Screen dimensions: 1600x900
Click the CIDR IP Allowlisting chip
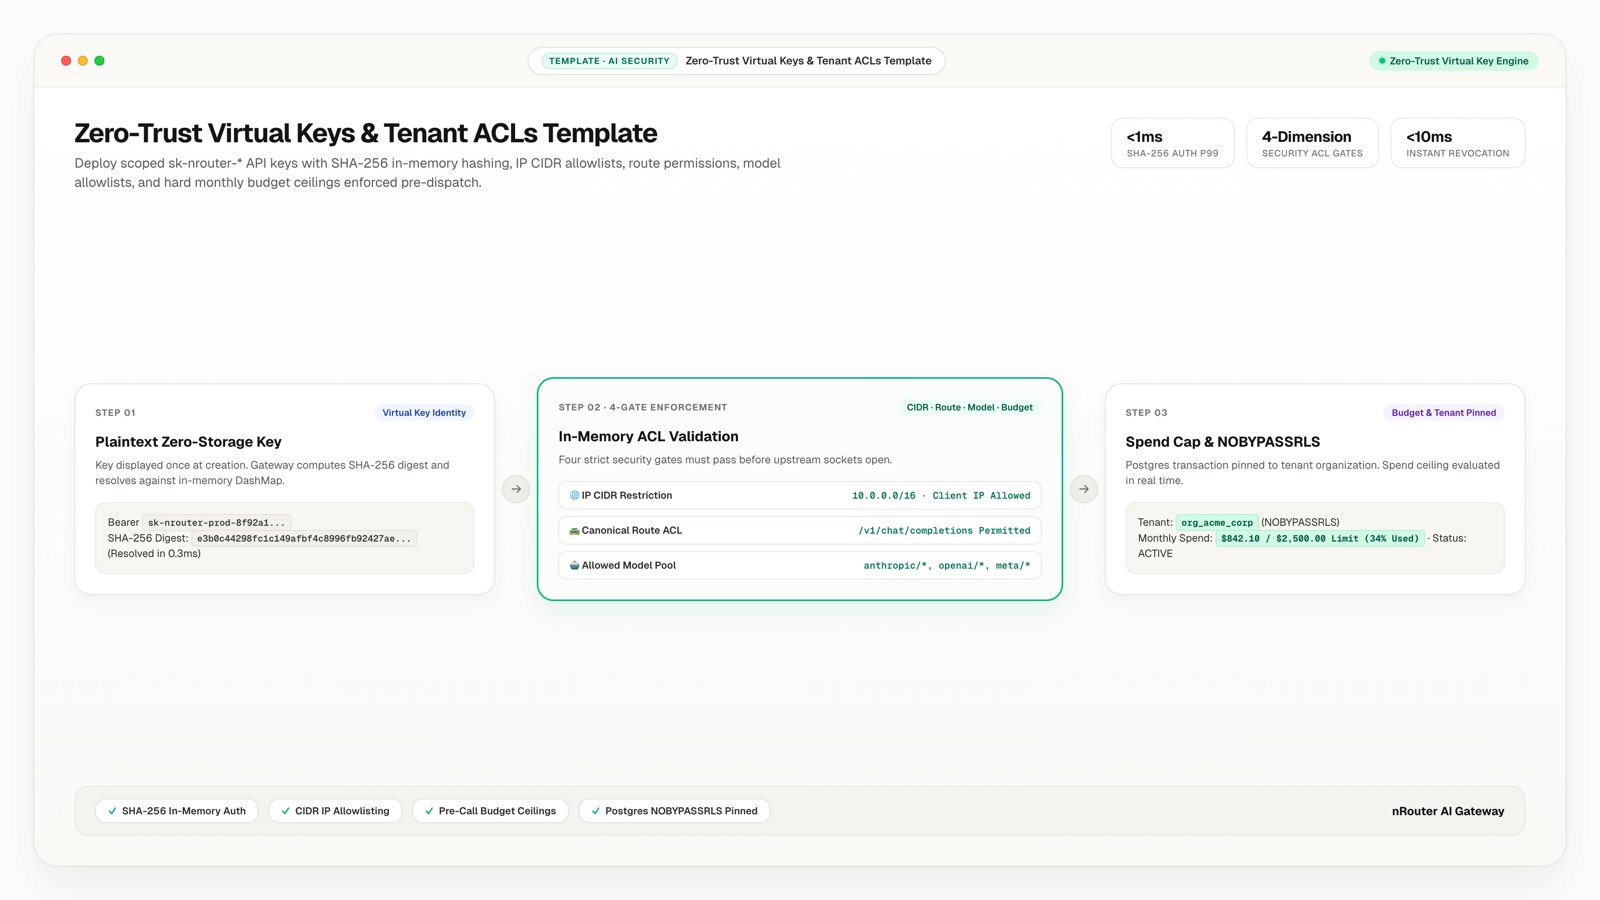click(x=336, y=811)
